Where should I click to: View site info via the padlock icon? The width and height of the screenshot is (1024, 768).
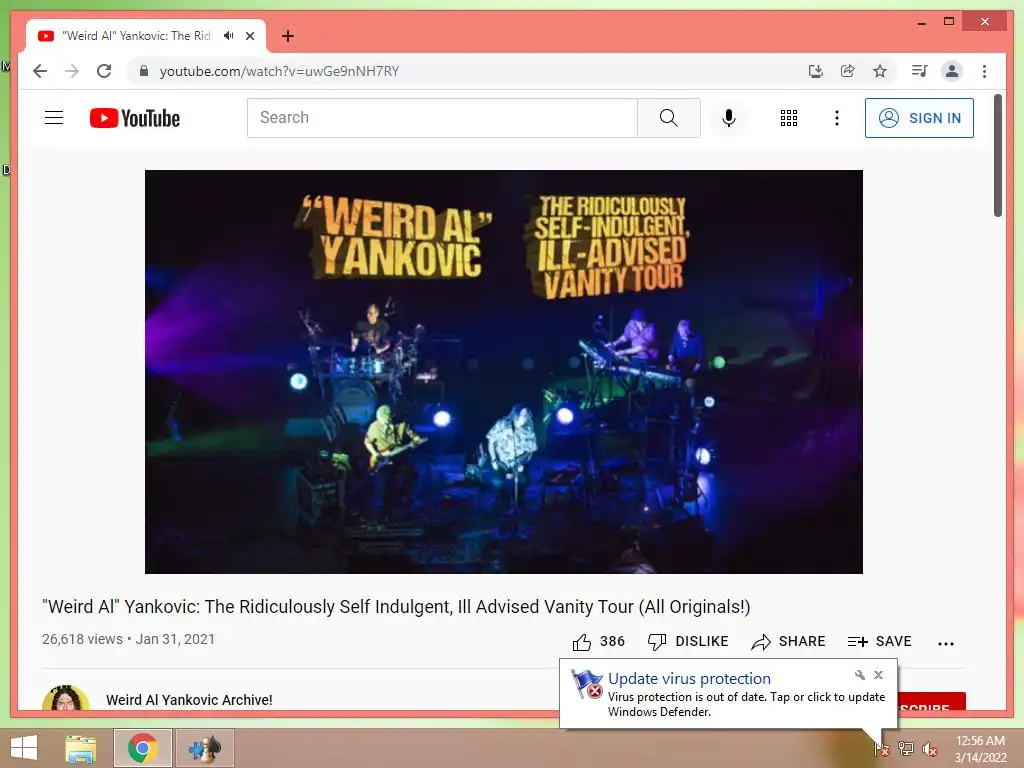click(x=144, y=71)
